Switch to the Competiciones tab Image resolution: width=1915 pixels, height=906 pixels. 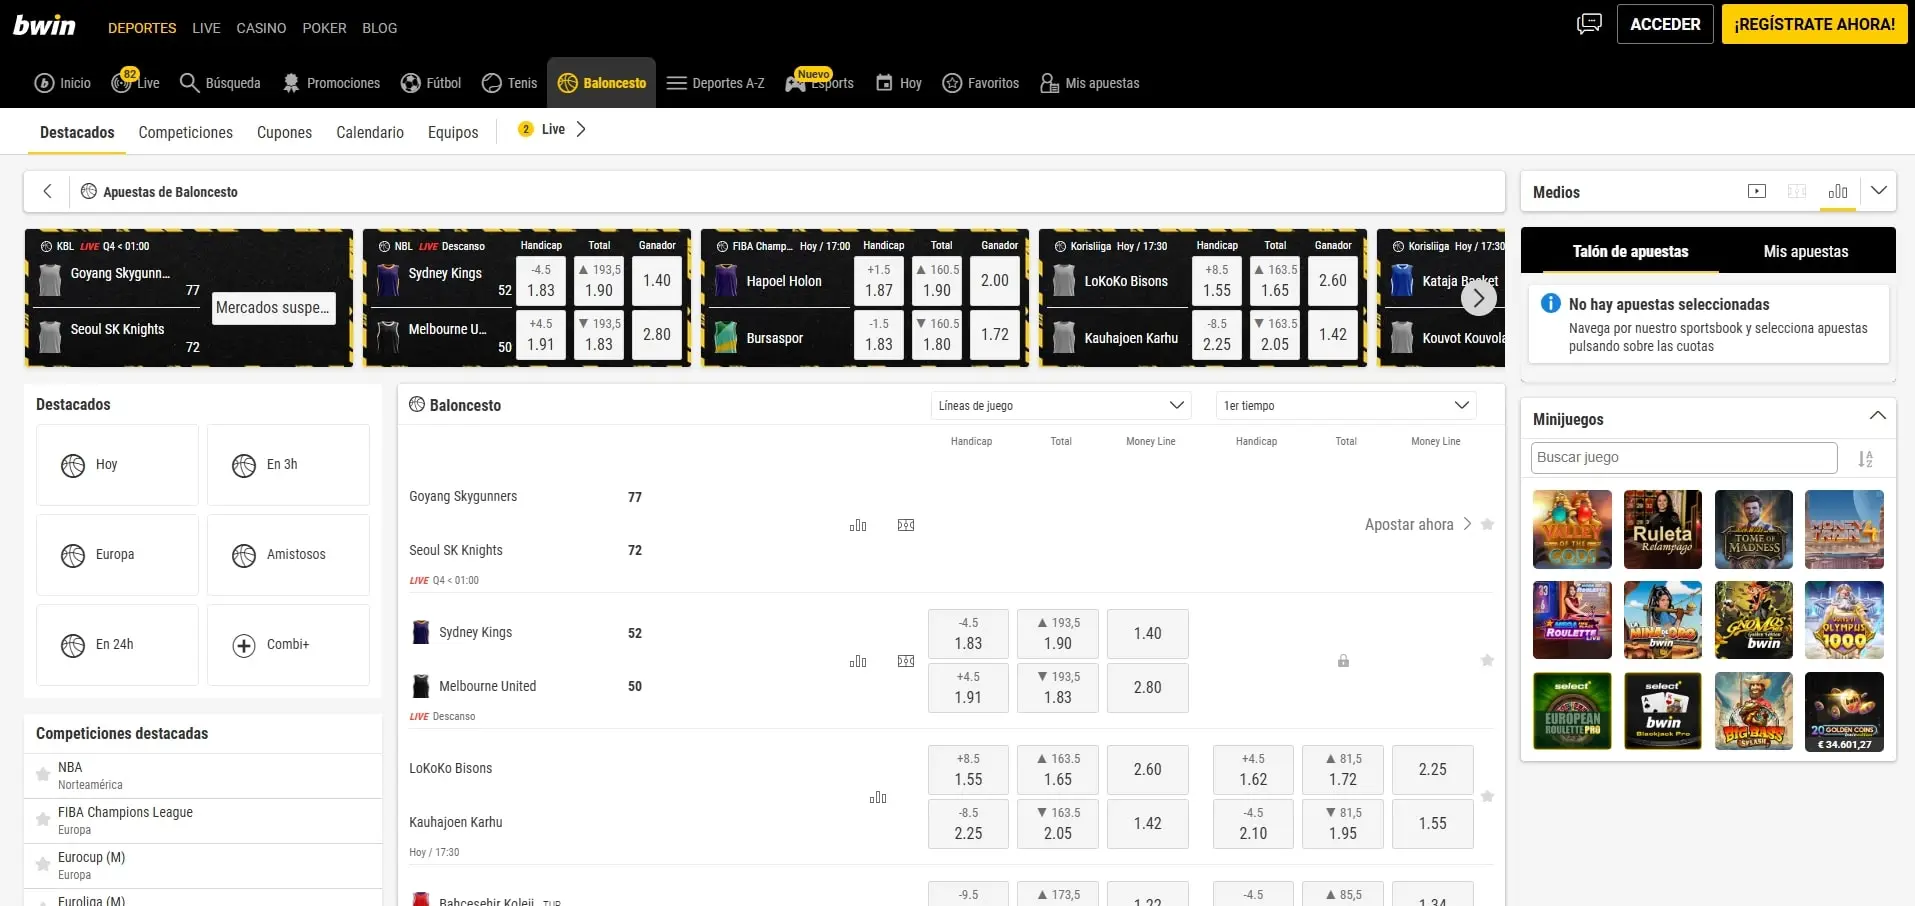click(x=185, y=132)
